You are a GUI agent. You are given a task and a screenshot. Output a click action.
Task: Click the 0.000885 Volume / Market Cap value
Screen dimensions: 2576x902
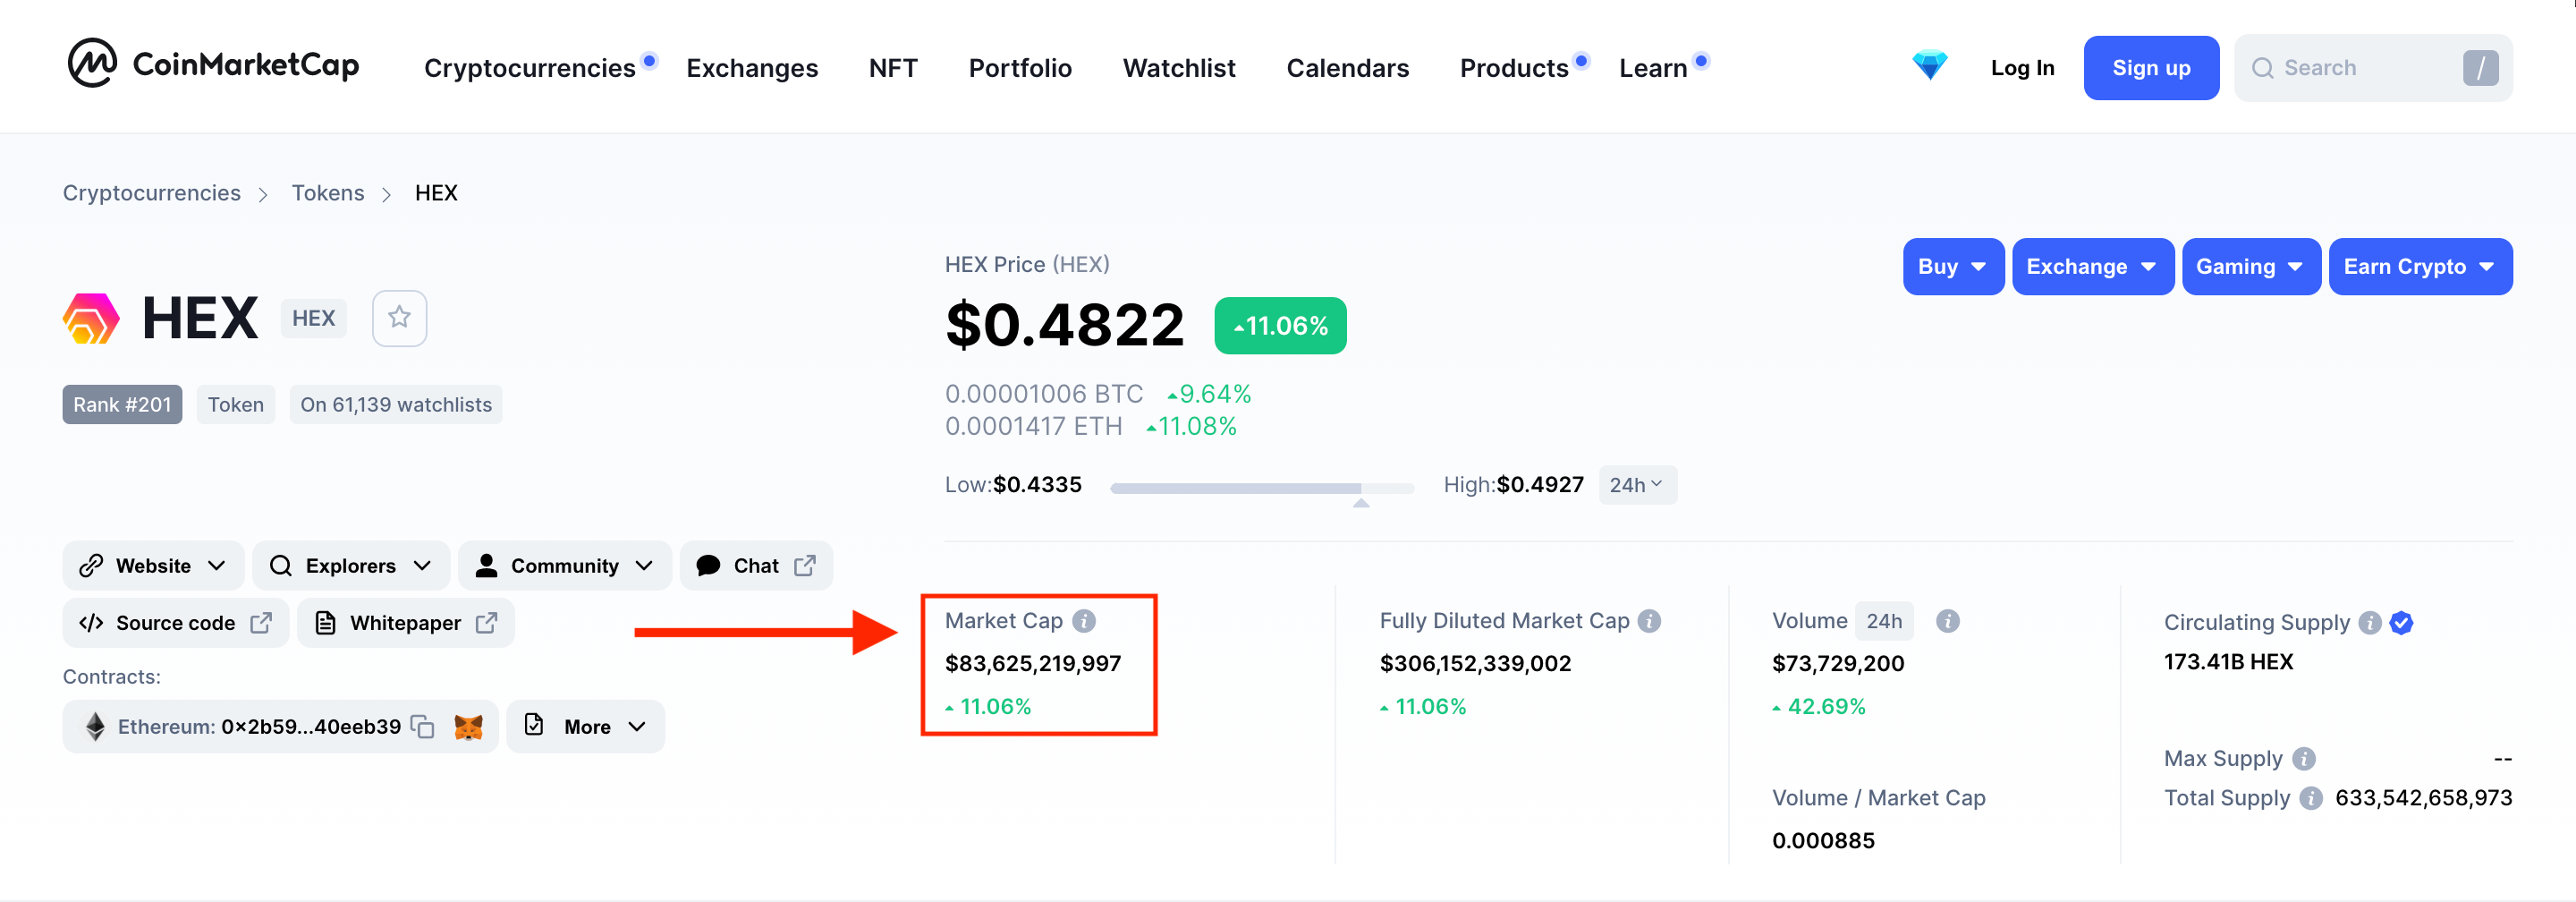pos(1824,841)
